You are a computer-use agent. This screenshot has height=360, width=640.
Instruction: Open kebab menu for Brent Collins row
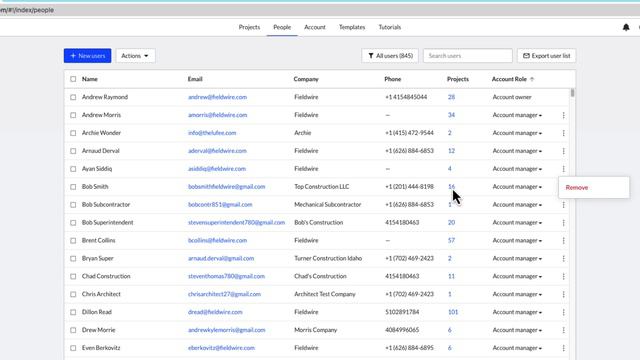coord(563,240)
